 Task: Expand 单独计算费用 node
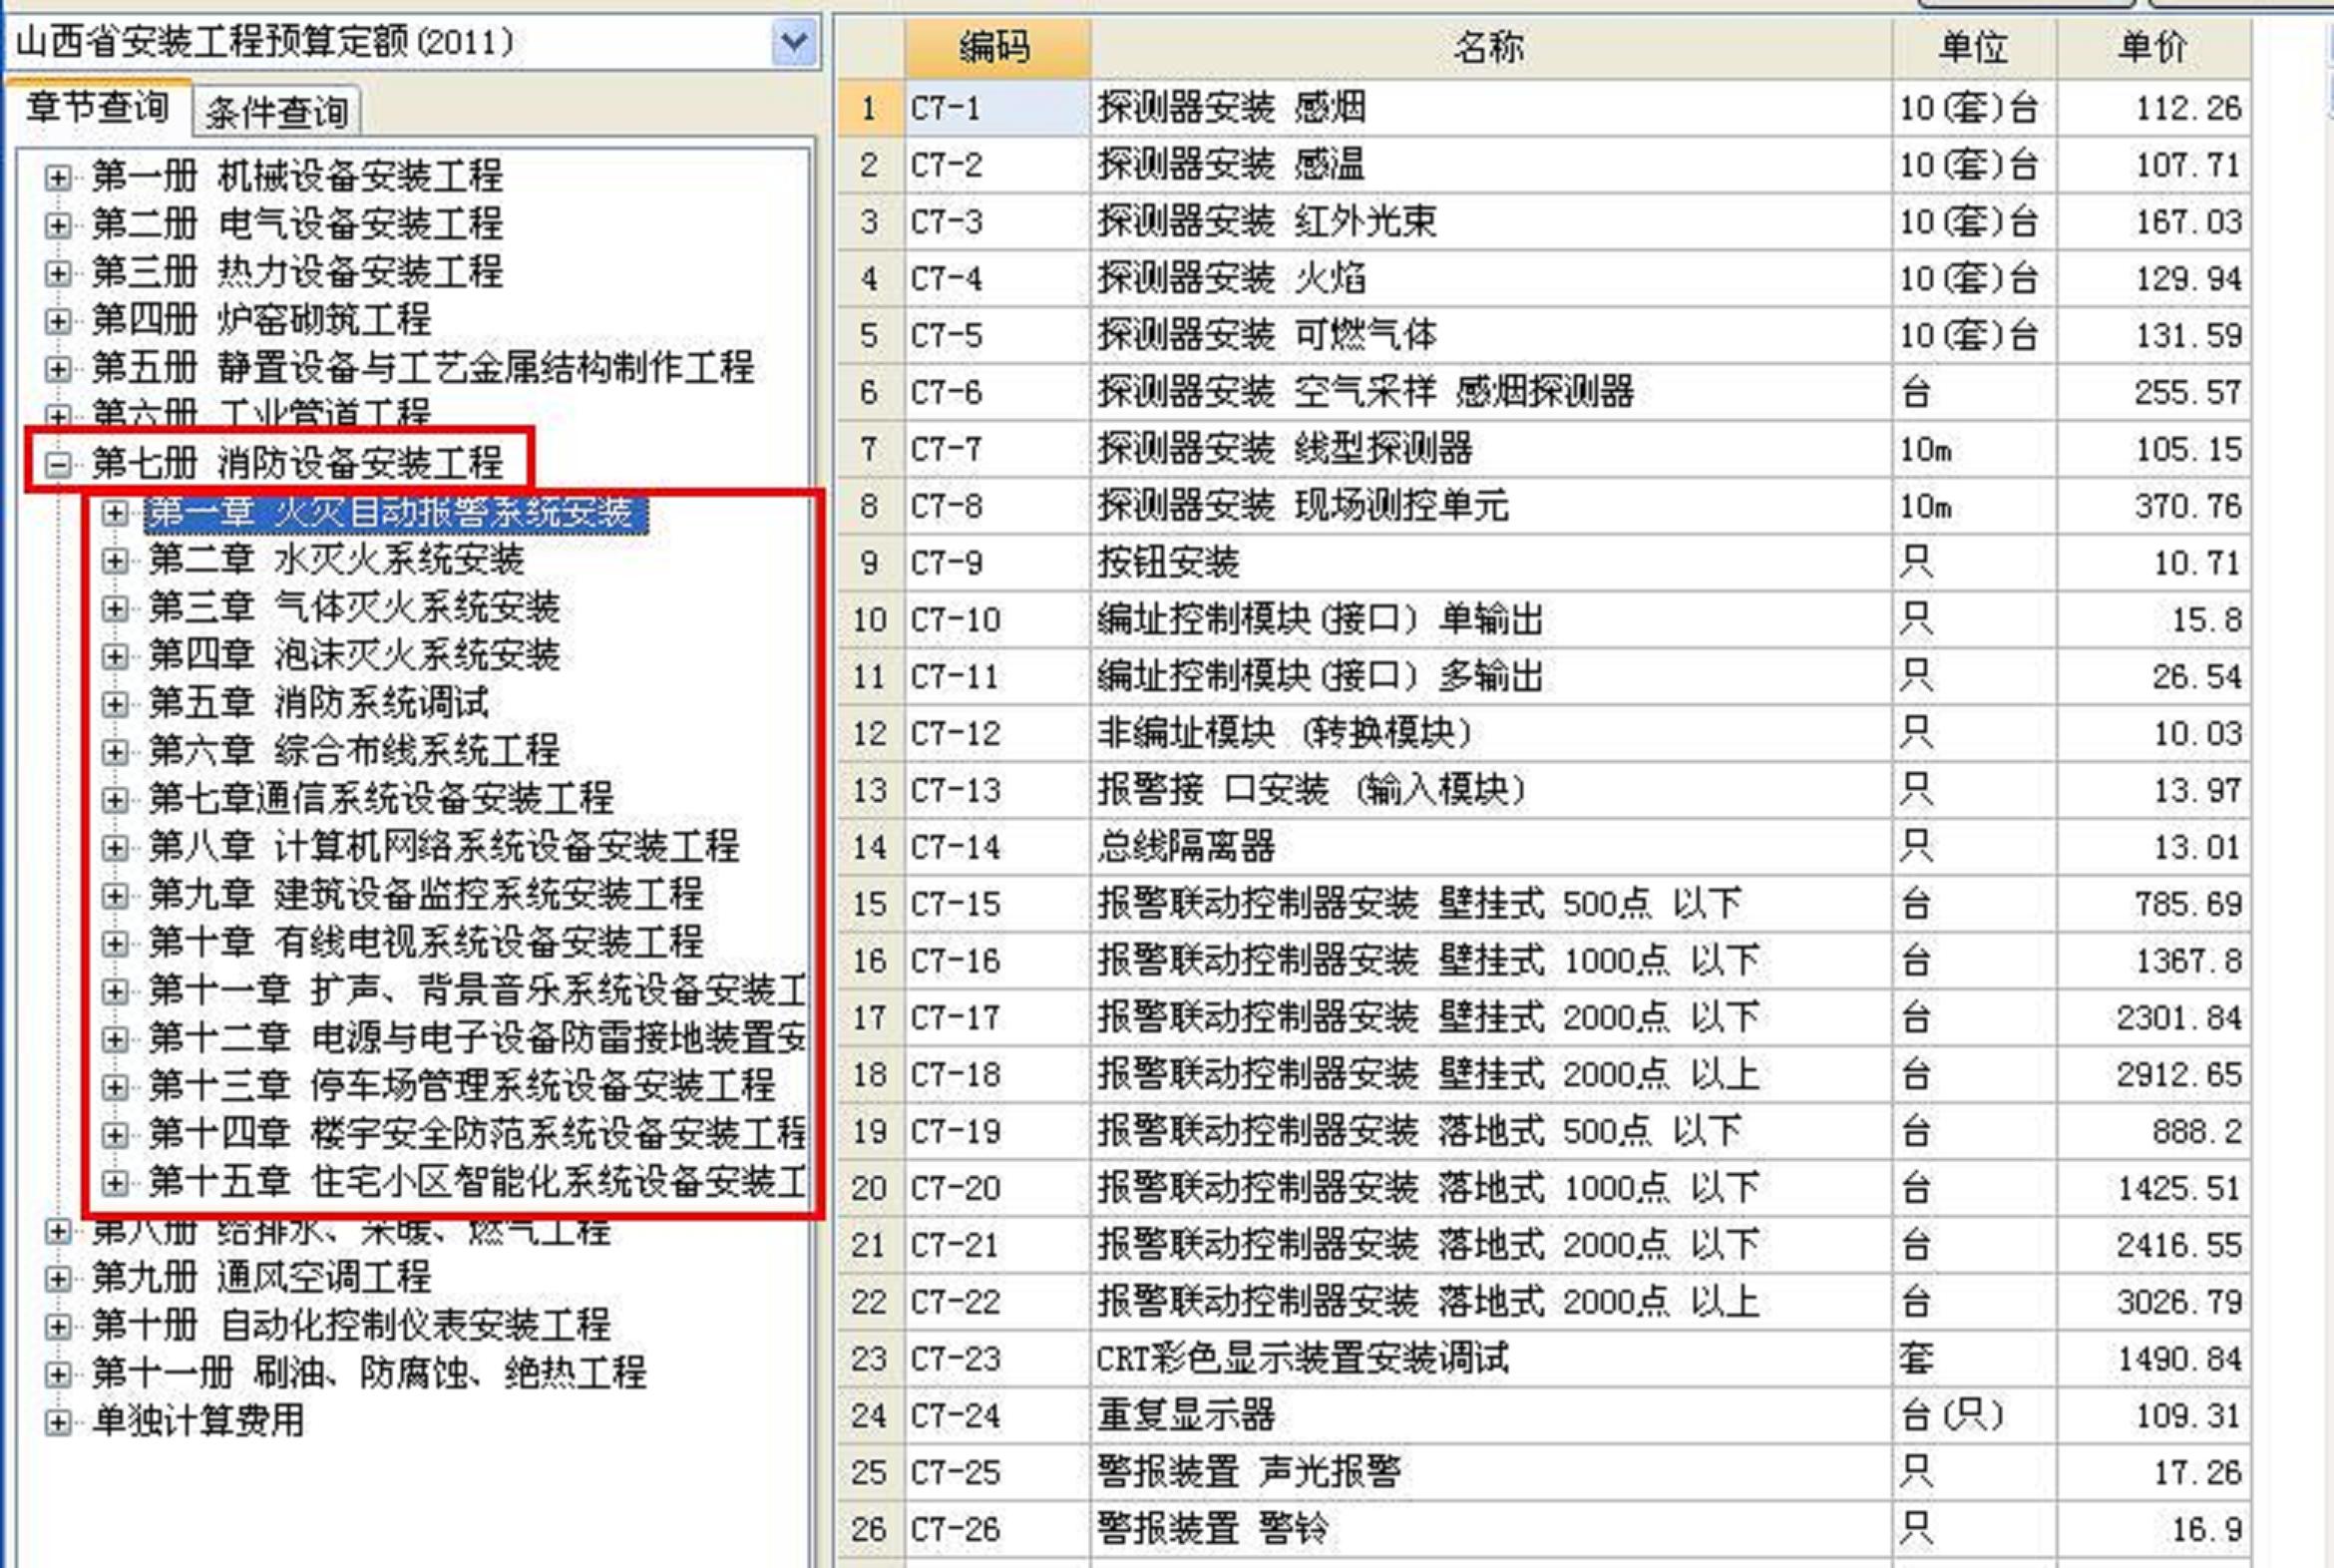click(x=58, y=1422)
